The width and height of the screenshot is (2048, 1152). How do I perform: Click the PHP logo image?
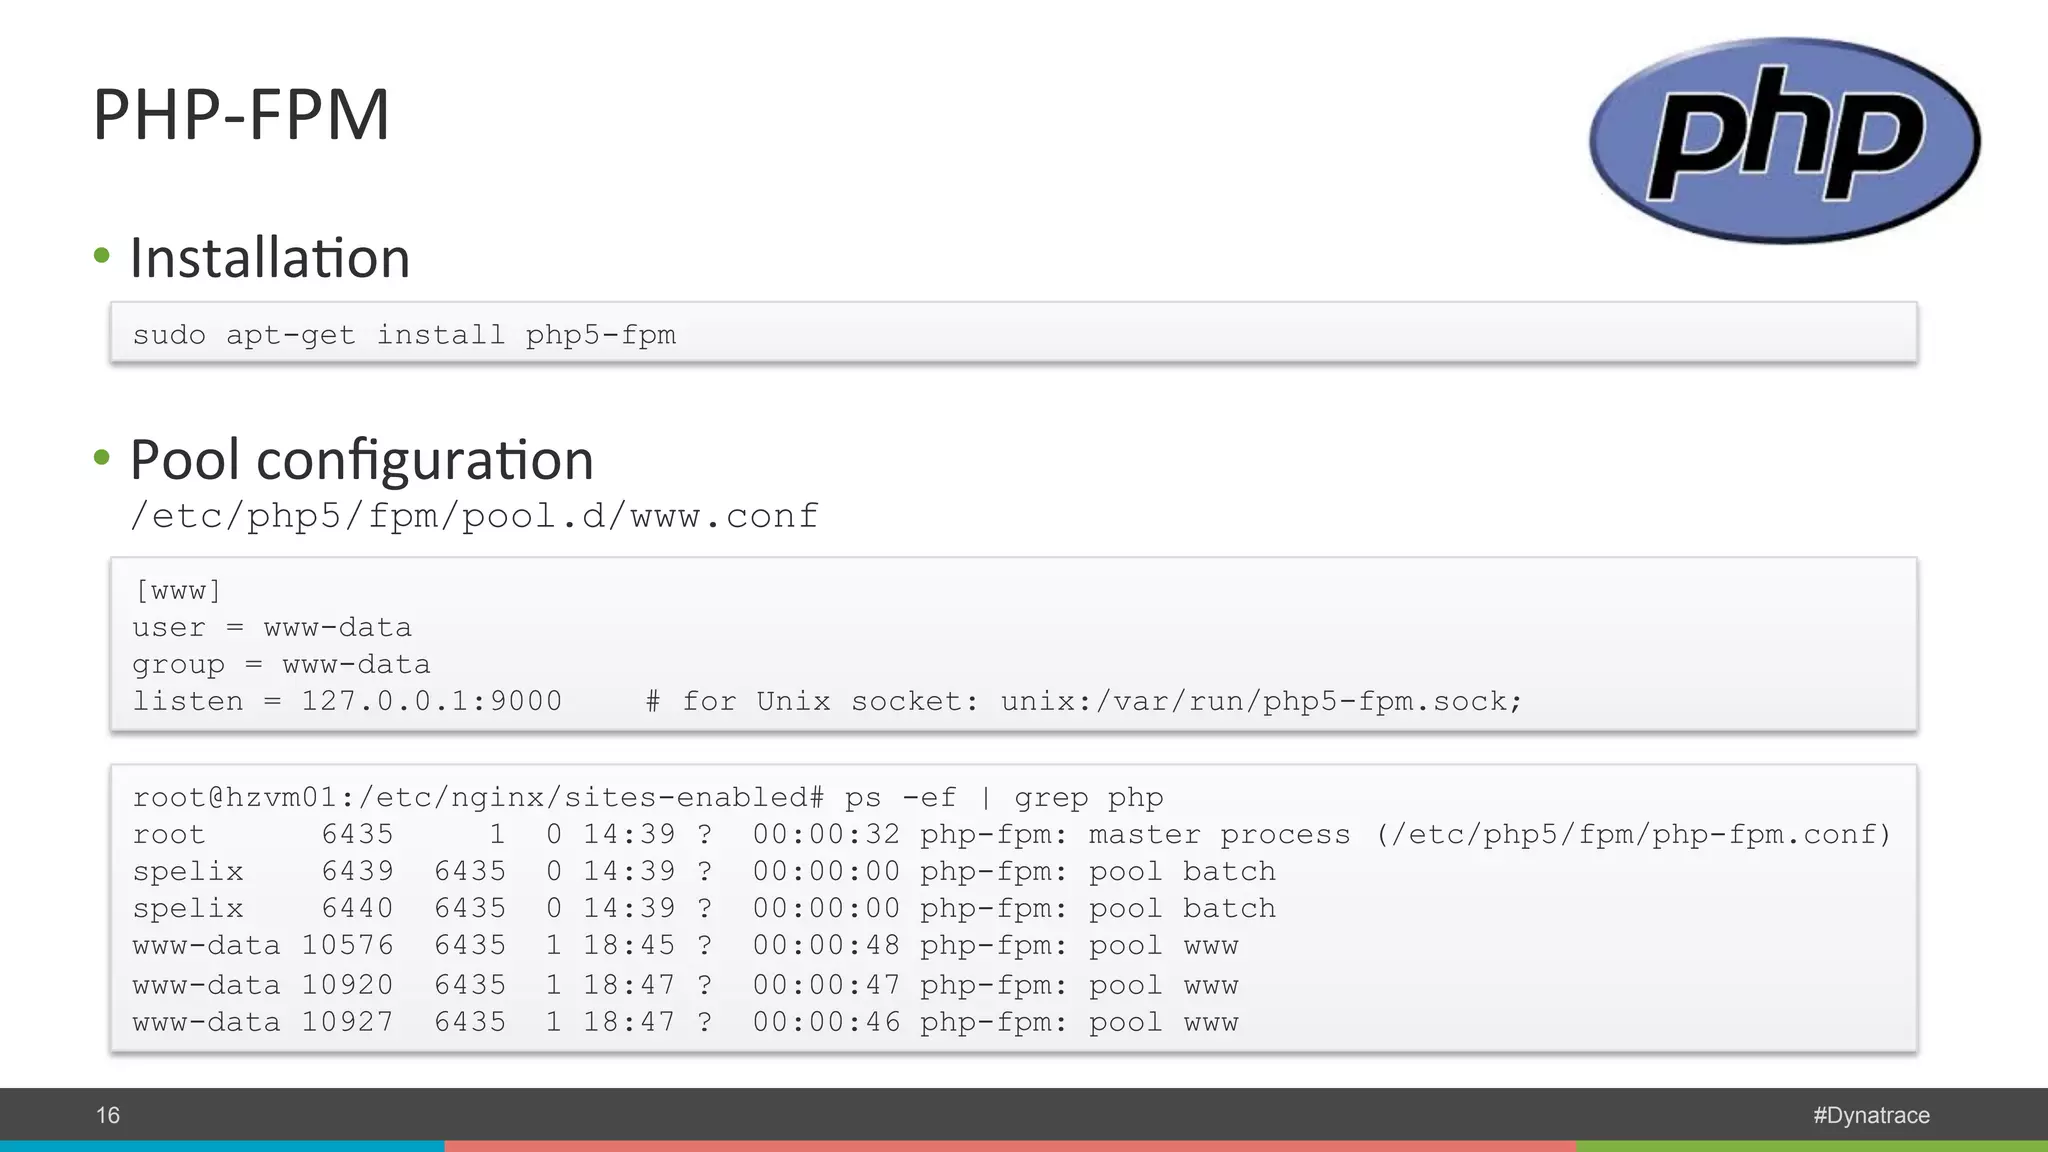click(x=1785, y=141)
